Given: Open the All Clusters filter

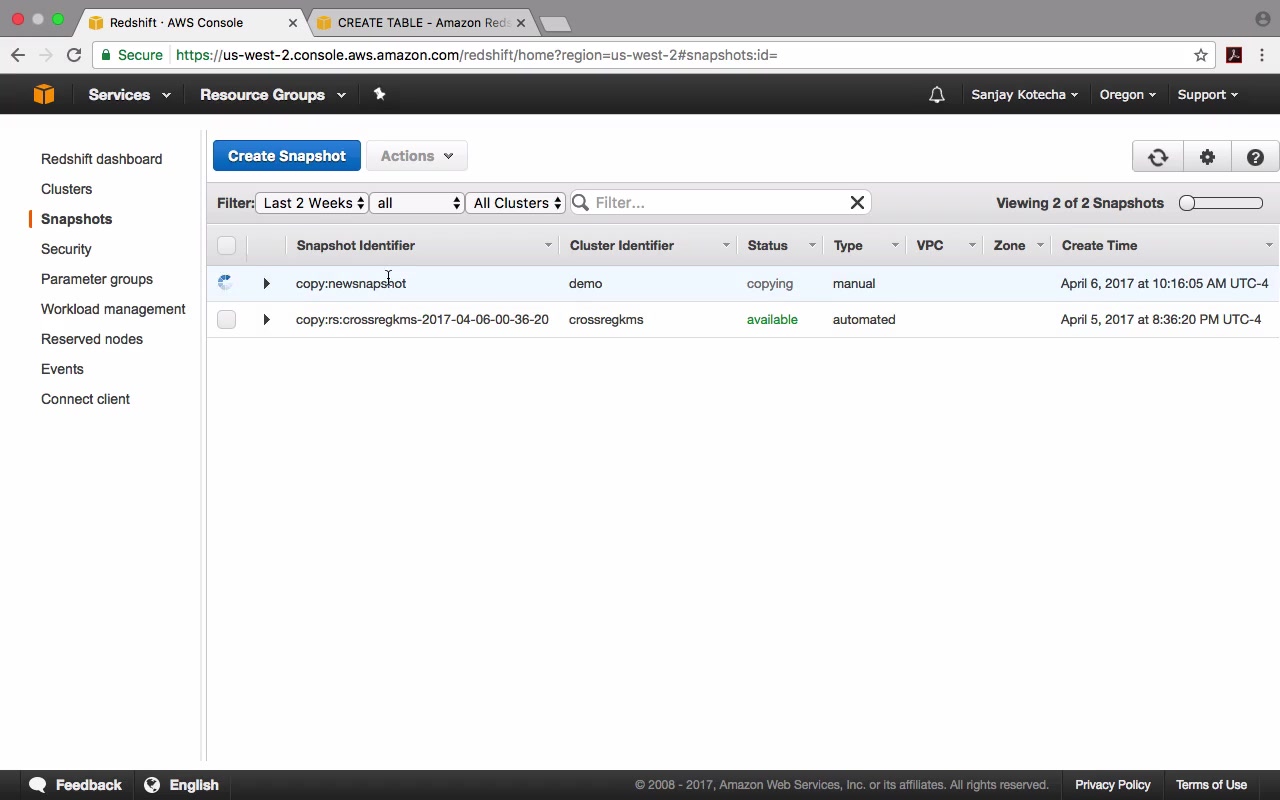Looking at the screenshot, I should [x=516, y=203].
